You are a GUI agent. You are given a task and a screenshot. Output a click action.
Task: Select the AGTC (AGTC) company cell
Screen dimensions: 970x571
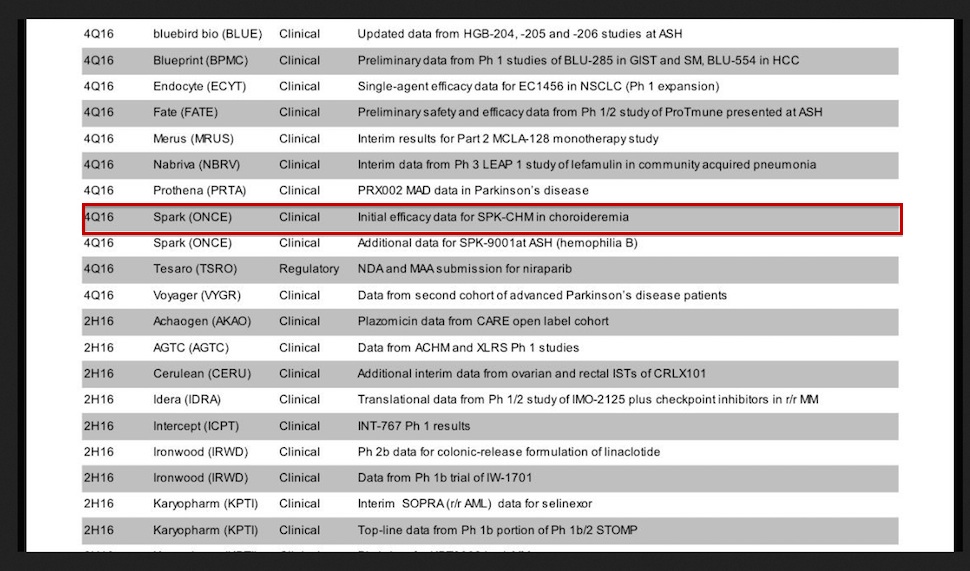190,348
